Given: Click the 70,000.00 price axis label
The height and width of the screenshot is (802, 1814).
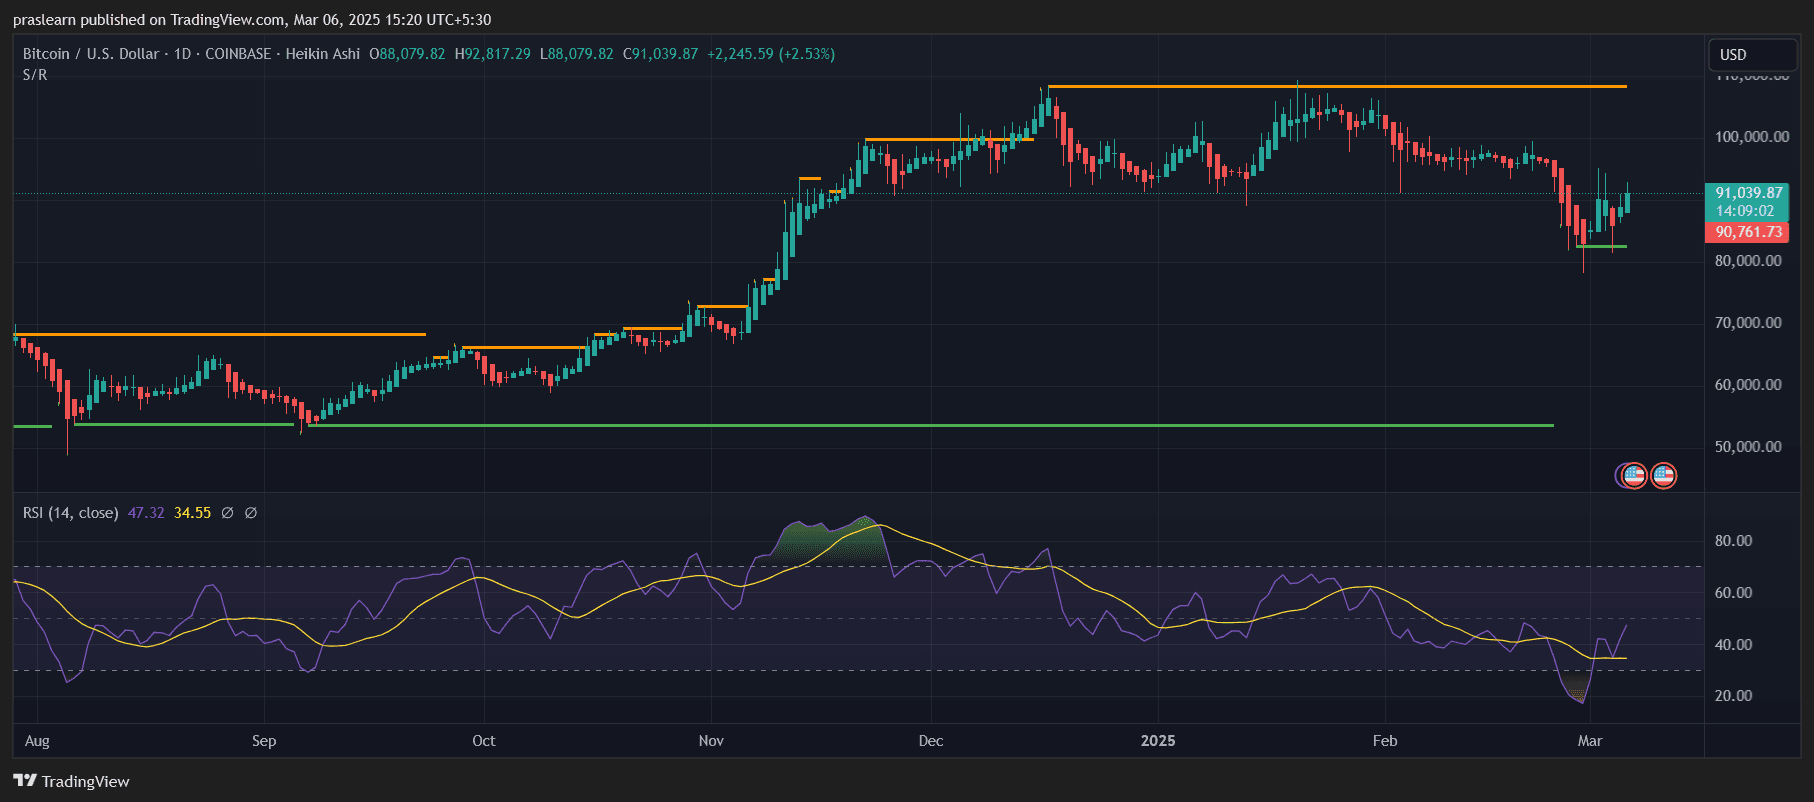Looking at the screenshot, I should point(1748,323).
